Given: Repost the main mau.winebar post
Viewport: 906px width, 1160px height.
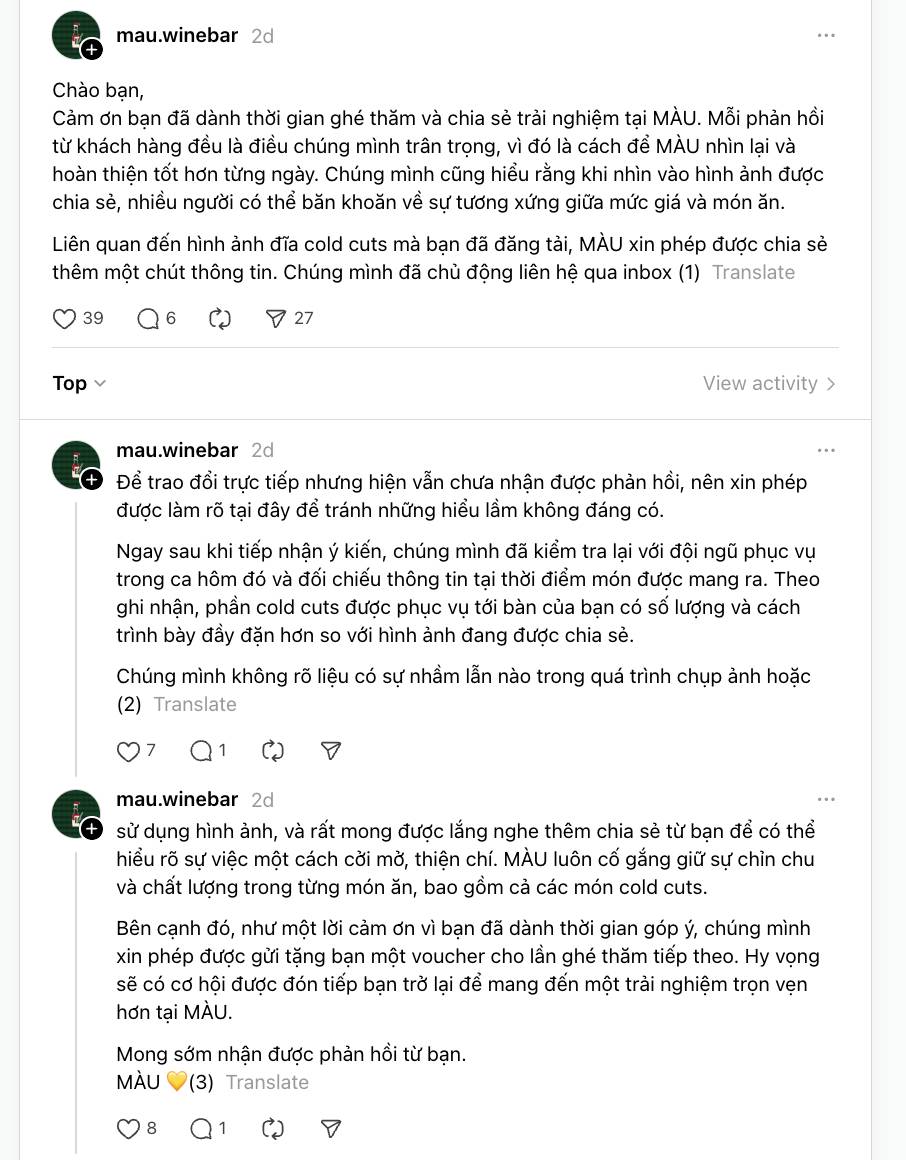Looking at the screenshot, I should 220,319.
